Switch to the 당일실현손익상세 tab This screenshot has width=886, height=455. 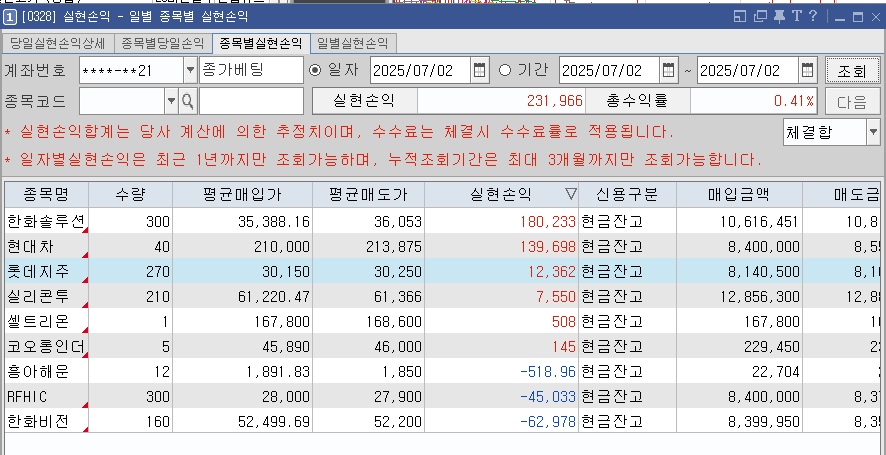pyautogui.click(x=59, y=43)
